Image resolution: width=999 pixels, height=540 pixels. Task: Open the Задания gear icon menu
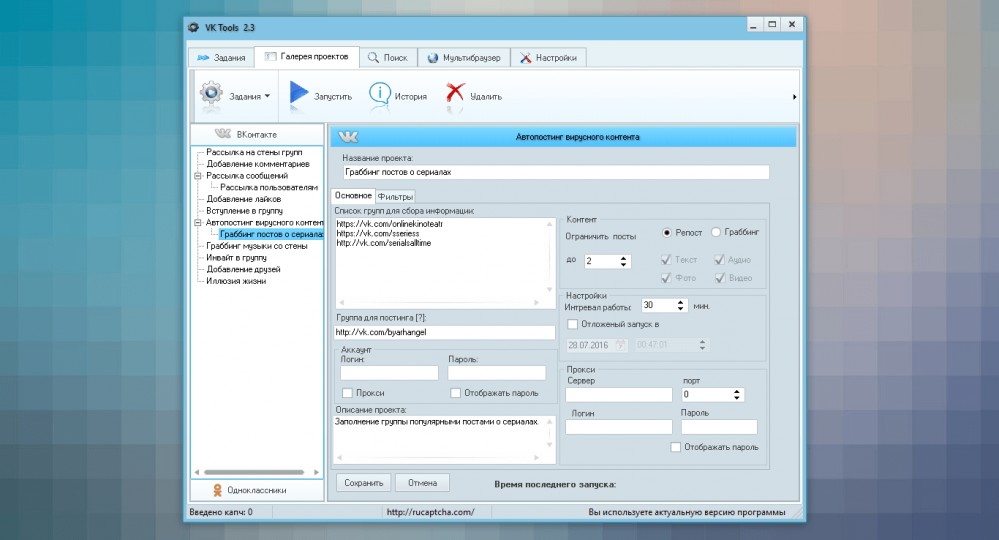click(x=212, y=94)
